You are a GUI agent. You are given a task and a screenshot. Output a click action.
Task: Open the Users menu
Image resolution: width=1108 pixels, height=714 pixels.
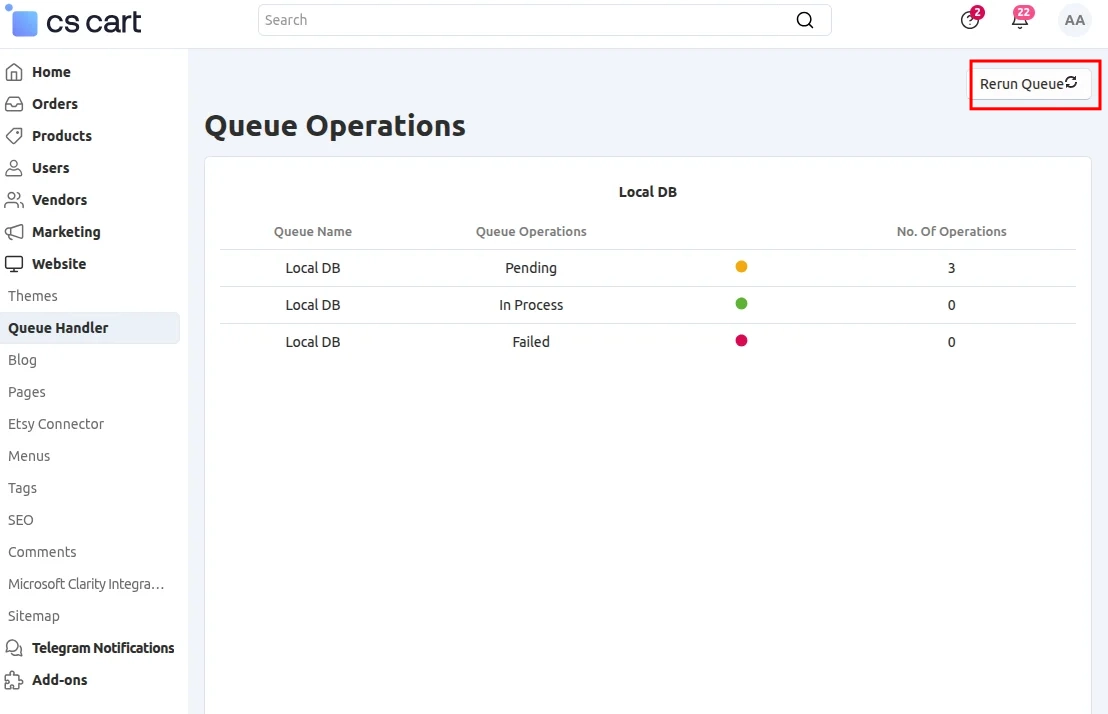click(50, 168)
